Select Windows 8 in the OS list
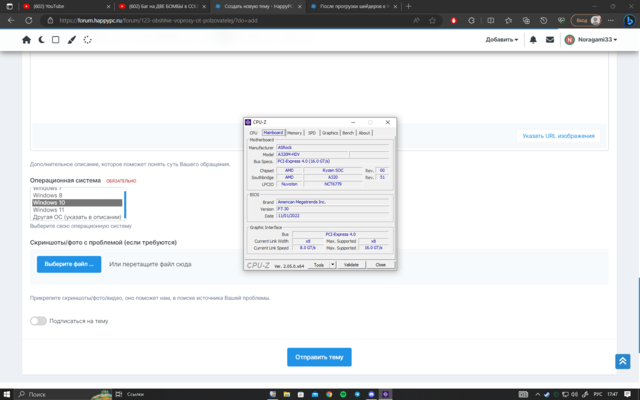 click(48, 195)
